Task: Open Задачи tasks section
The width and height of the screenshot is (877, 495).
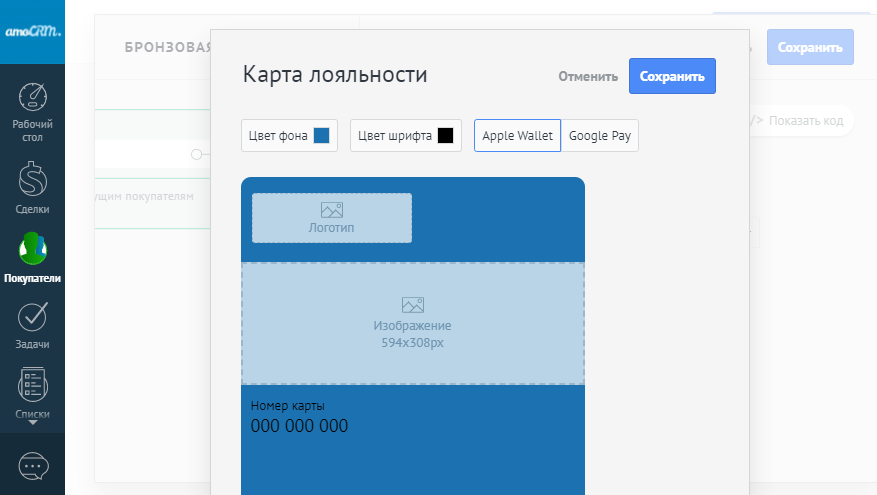Action: (32, 326)
